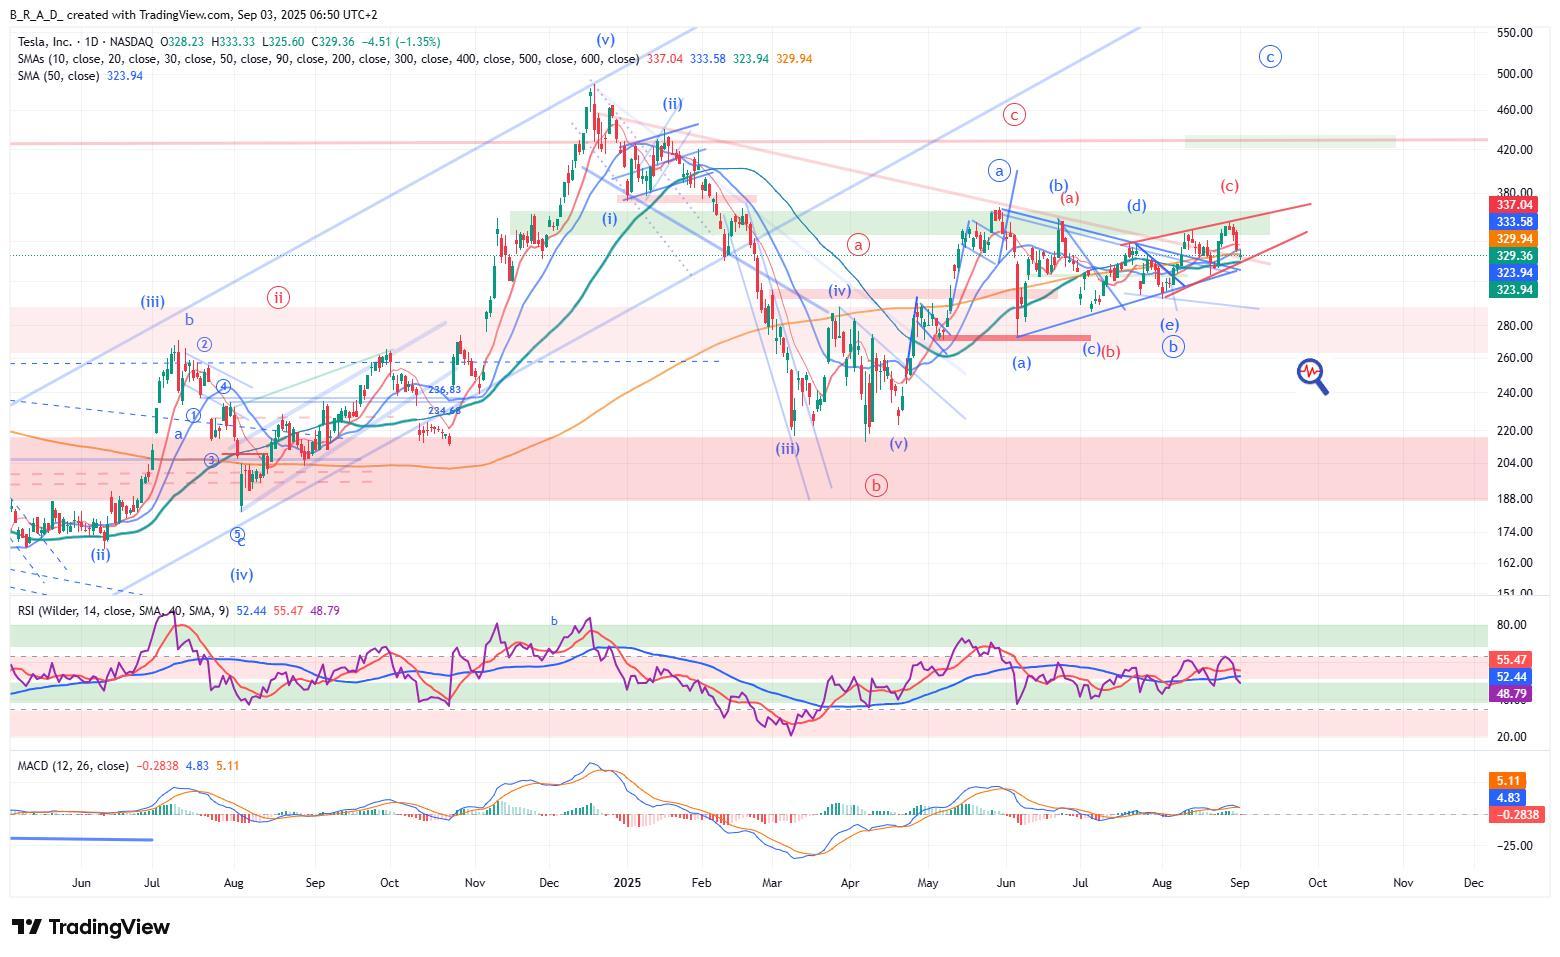Select the blue (d) wave label
1560x957 pixels.
[x=1137, y=206]
